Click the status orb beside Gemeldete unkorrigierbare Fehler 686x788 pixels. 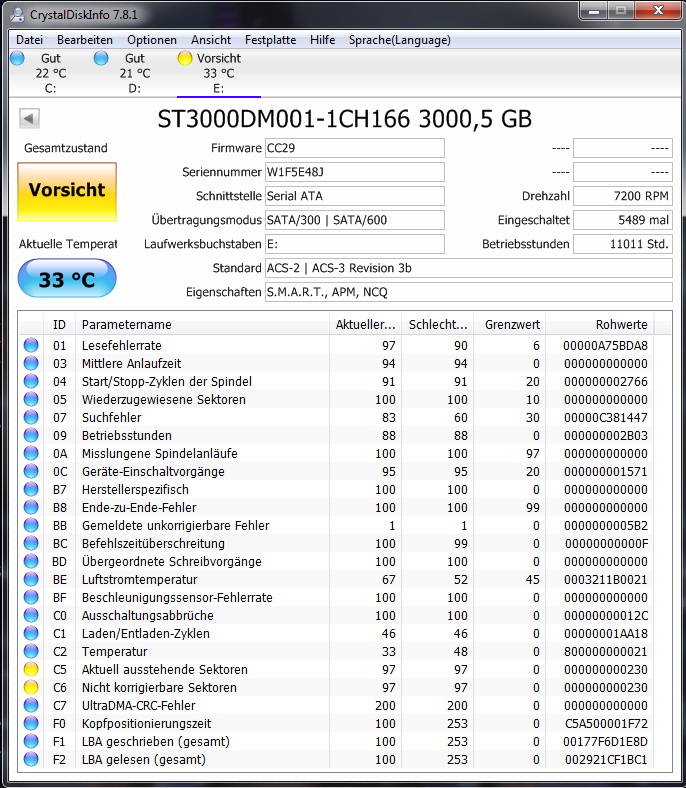pos(31,526)
